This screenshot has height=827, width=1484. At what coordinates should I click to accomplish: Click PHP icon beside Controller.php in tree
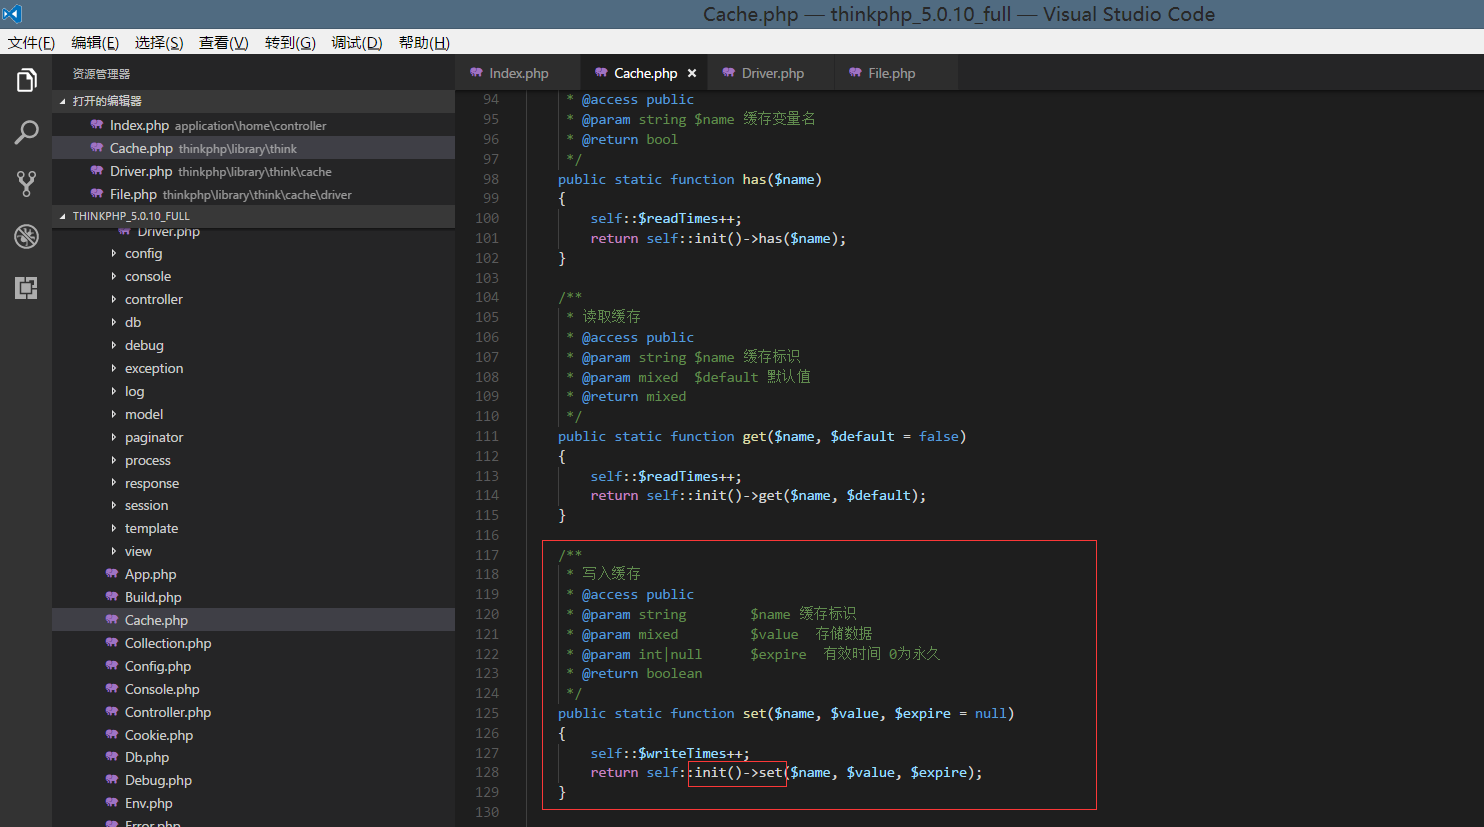click(112, 712)
